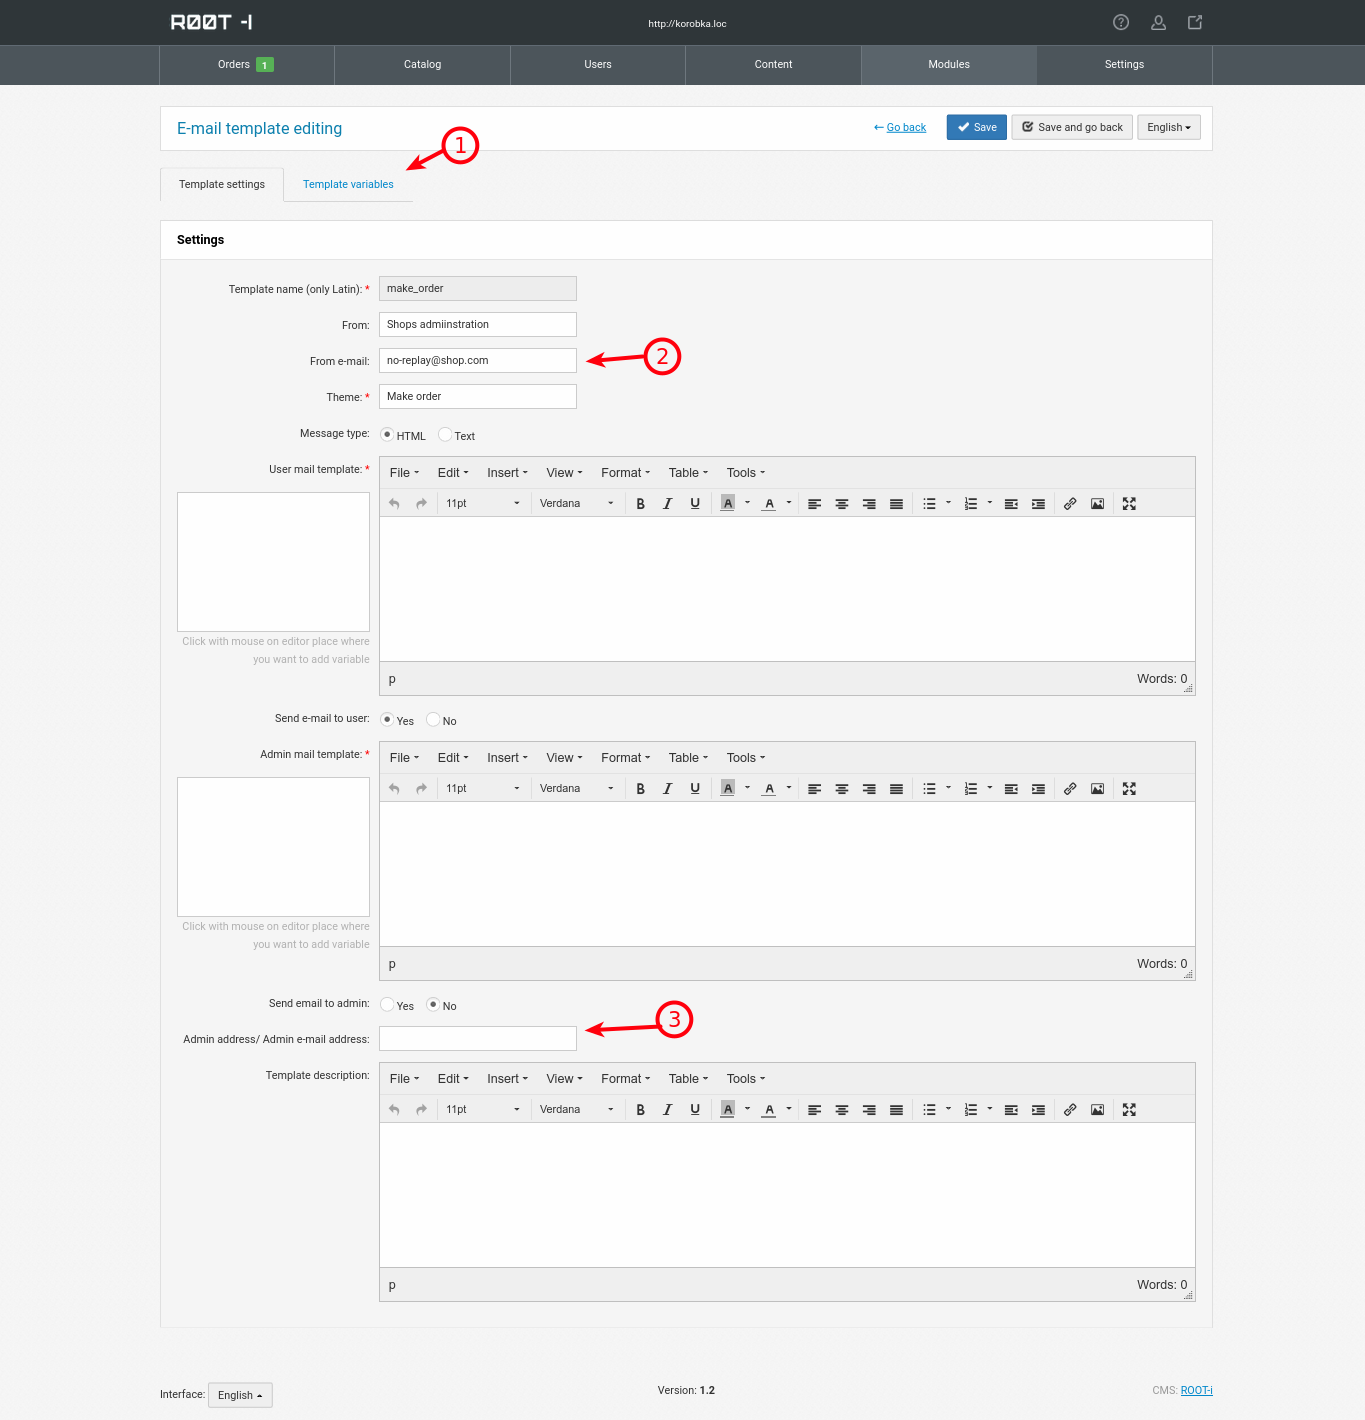Justify text in User mail template editor
The width and height of the screenshot is (1365, 1420).
point(896,504)
